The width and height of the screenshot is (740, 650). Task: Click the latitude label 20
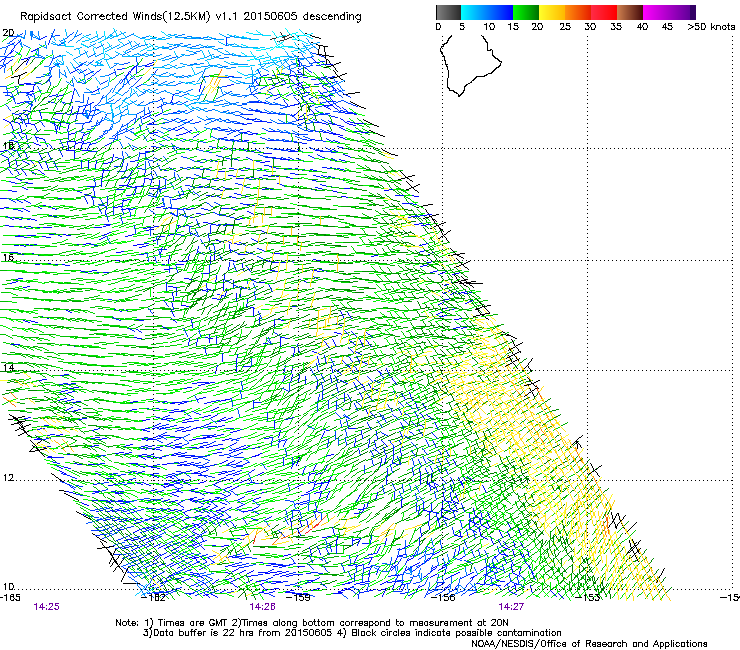[x=8, y=33]
